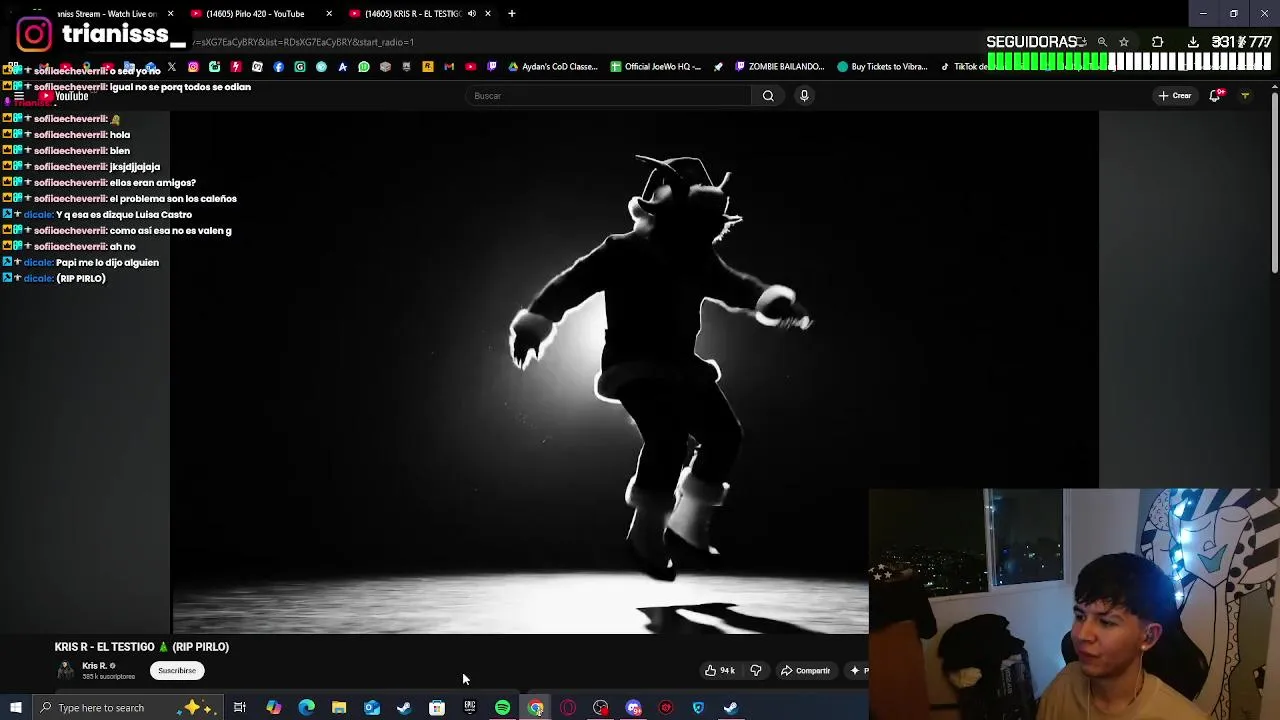Open the Instagram bookmark icon

[193, 67]
